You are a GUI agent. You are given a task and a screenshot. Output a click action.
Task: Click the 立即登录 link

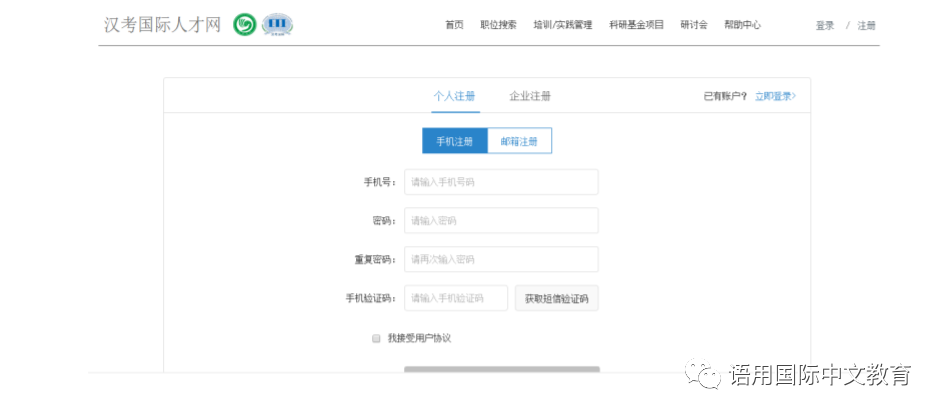tap(776, 96)
